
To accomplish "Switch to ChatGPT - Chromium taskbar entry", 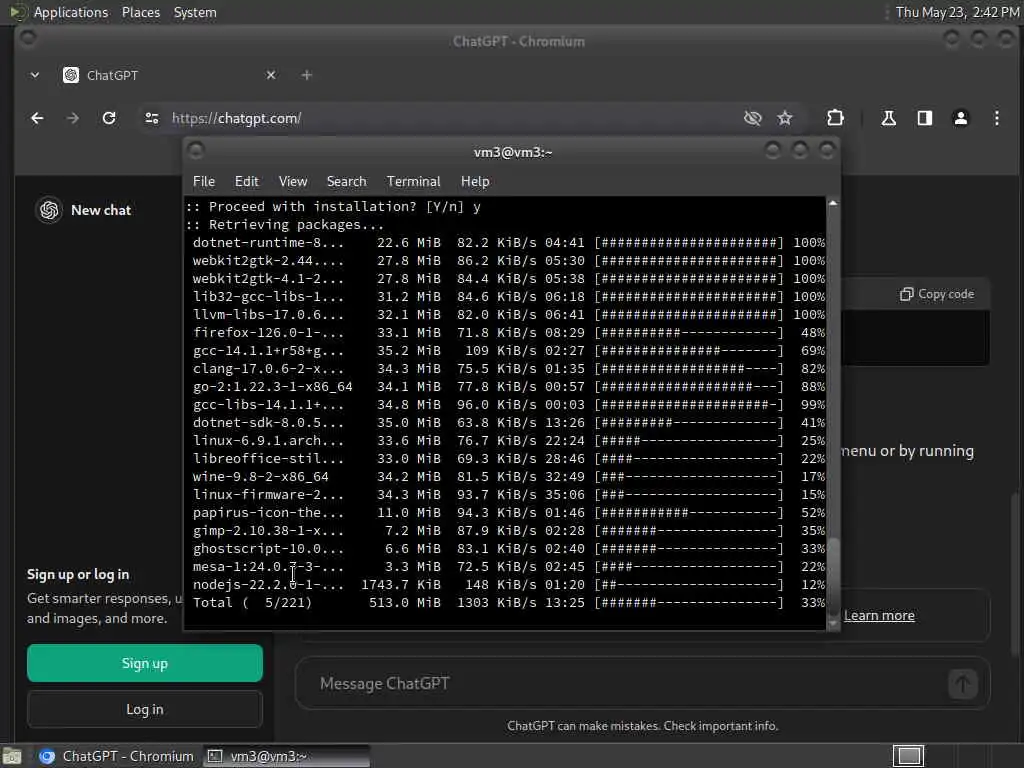I will [x=116, y=756].
